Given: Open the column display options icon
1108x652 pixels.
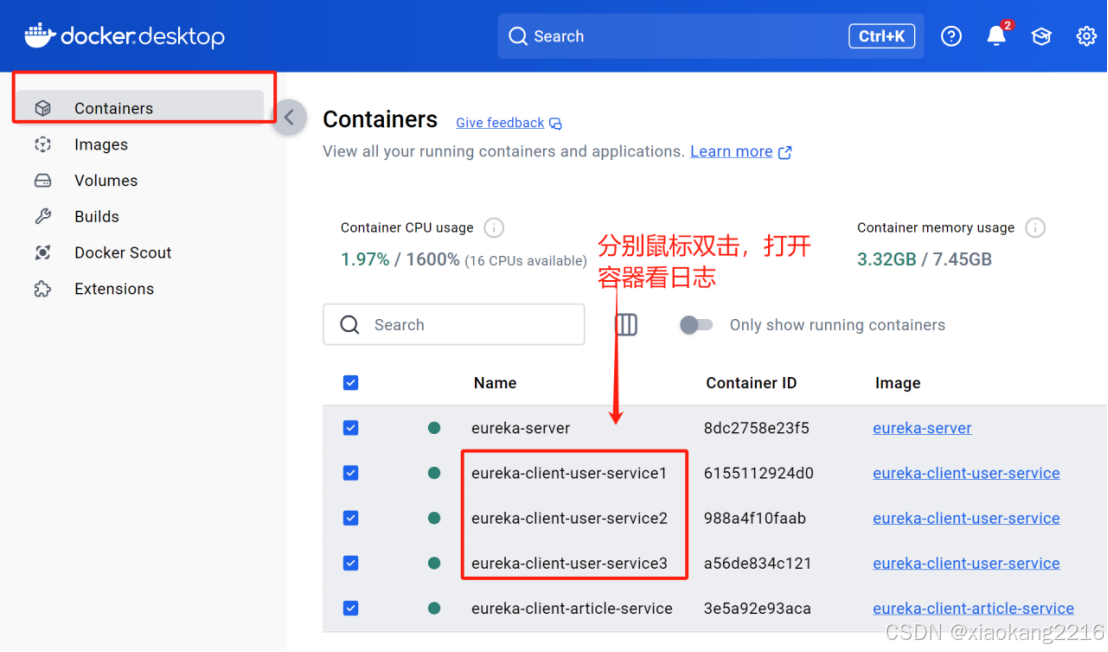Looking at the screenshot, I should (x=625, y=324).
